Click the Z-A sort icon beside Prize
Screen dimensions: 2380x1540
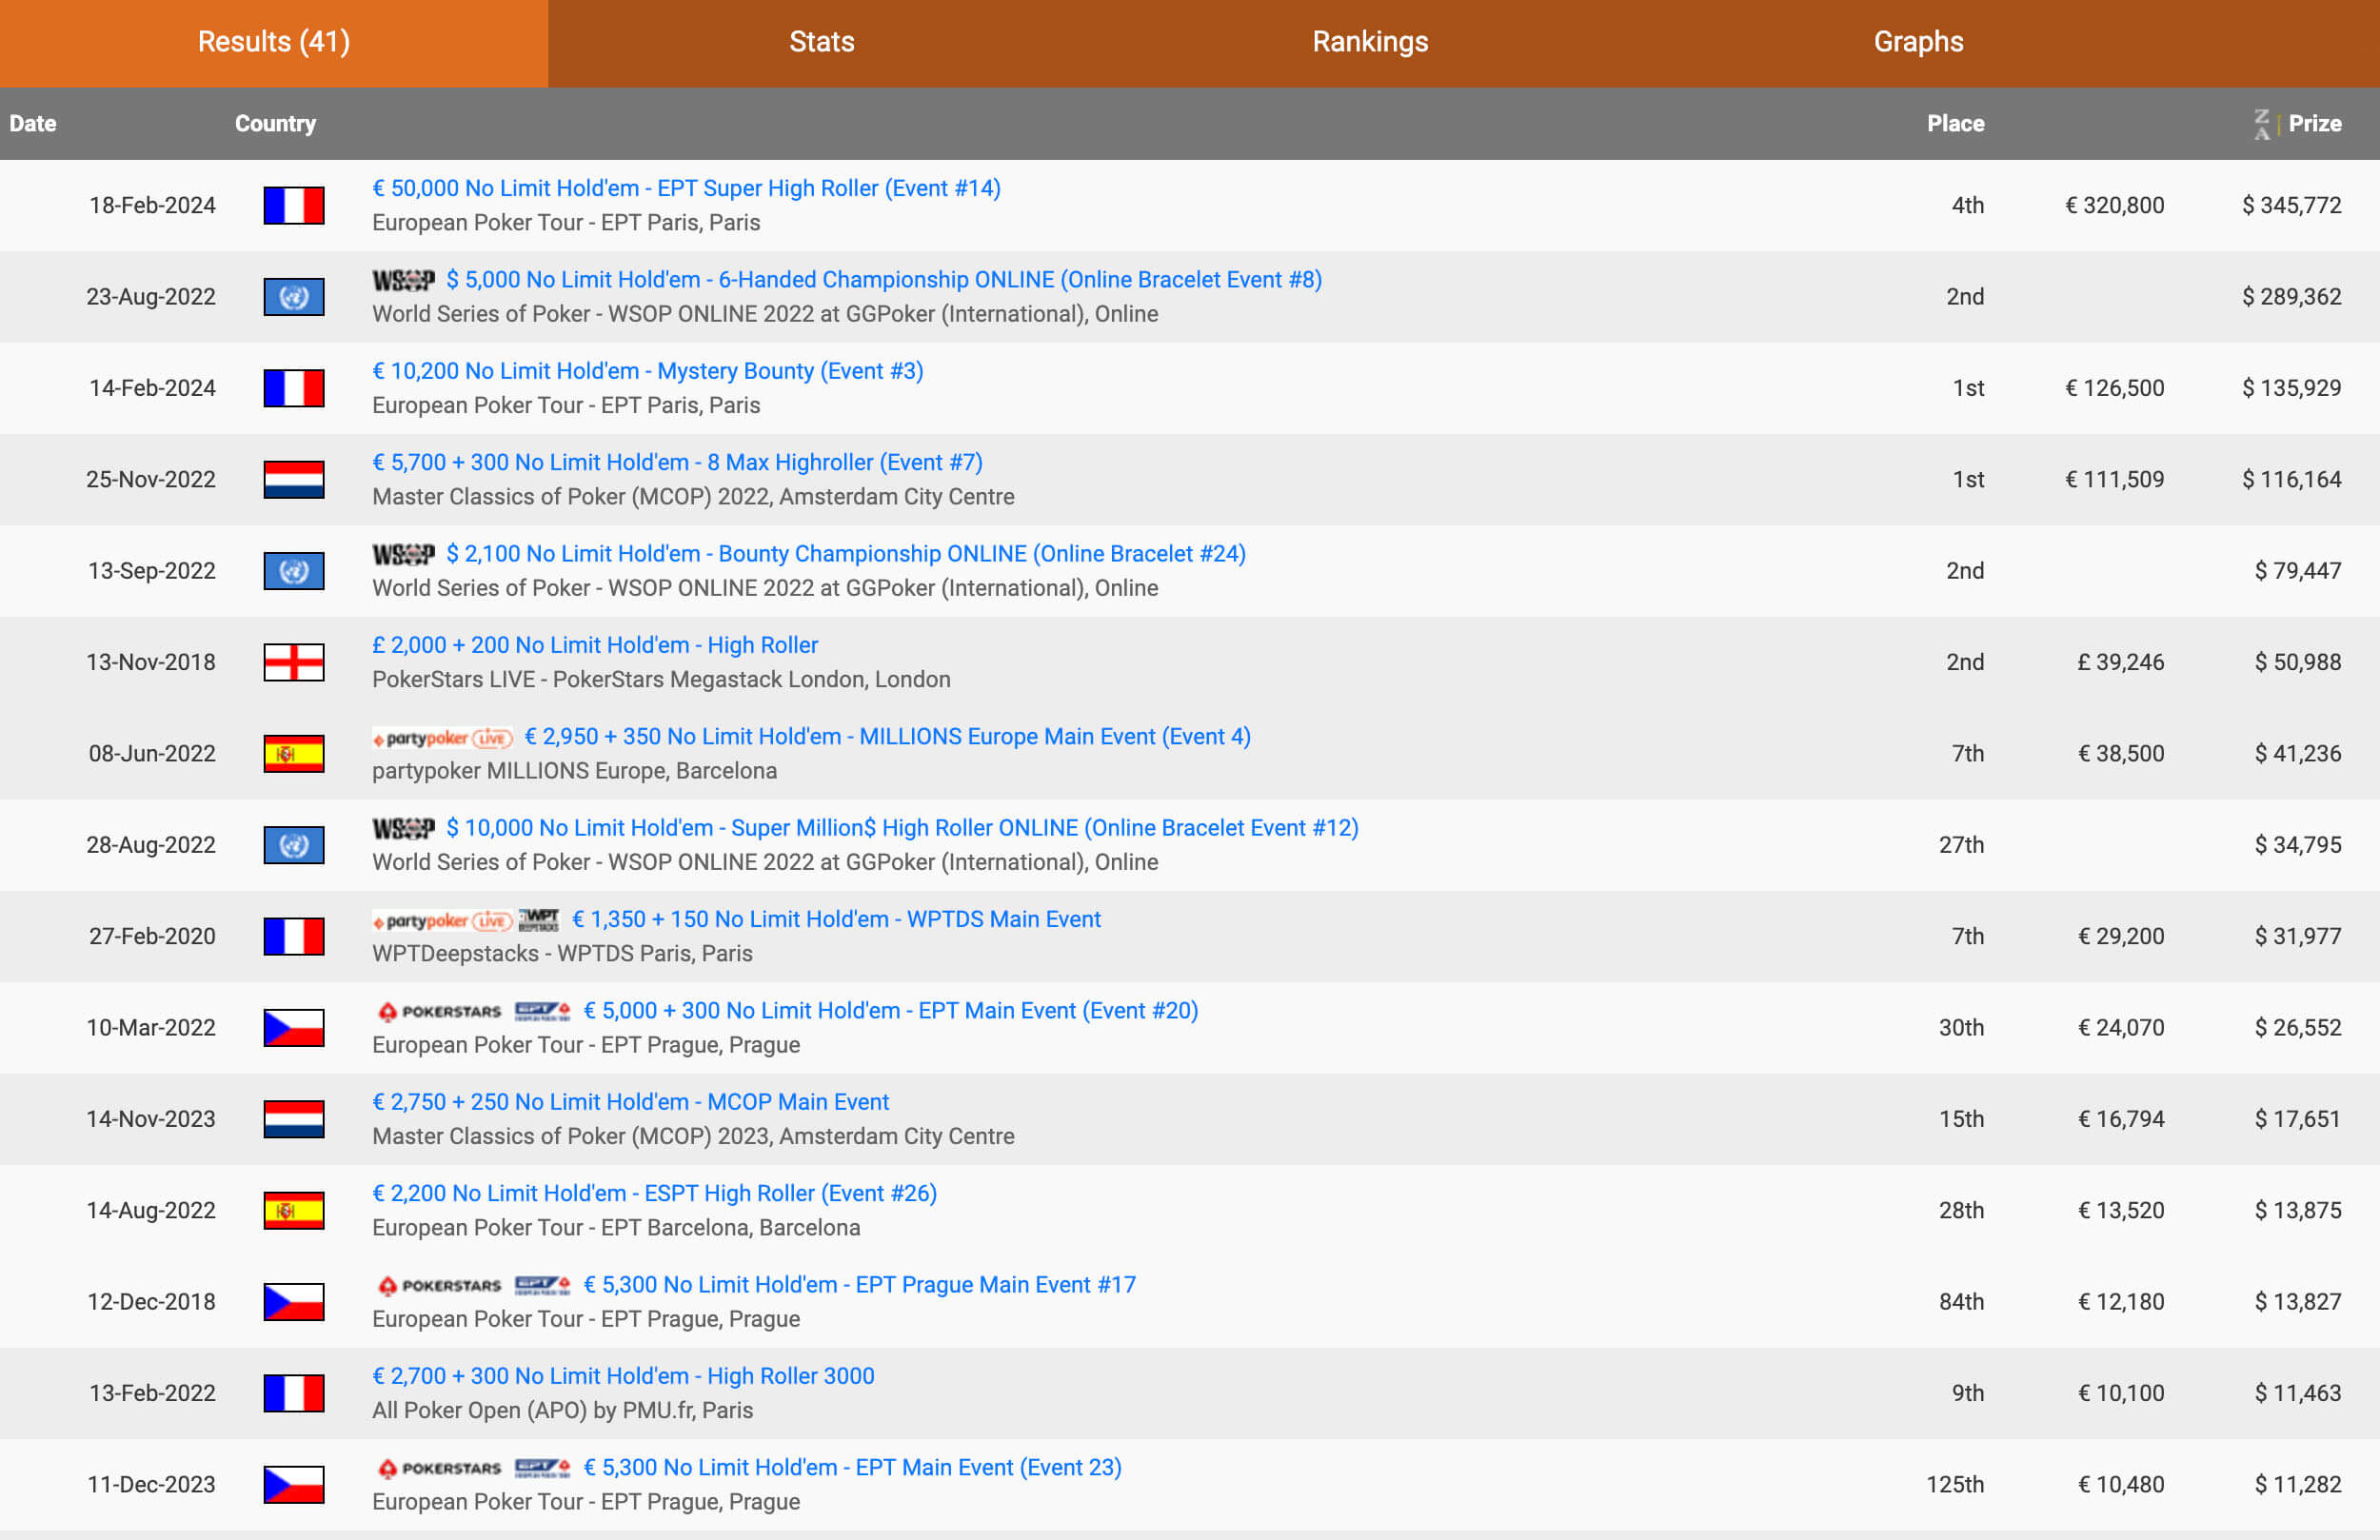[x=2261, y=124]
